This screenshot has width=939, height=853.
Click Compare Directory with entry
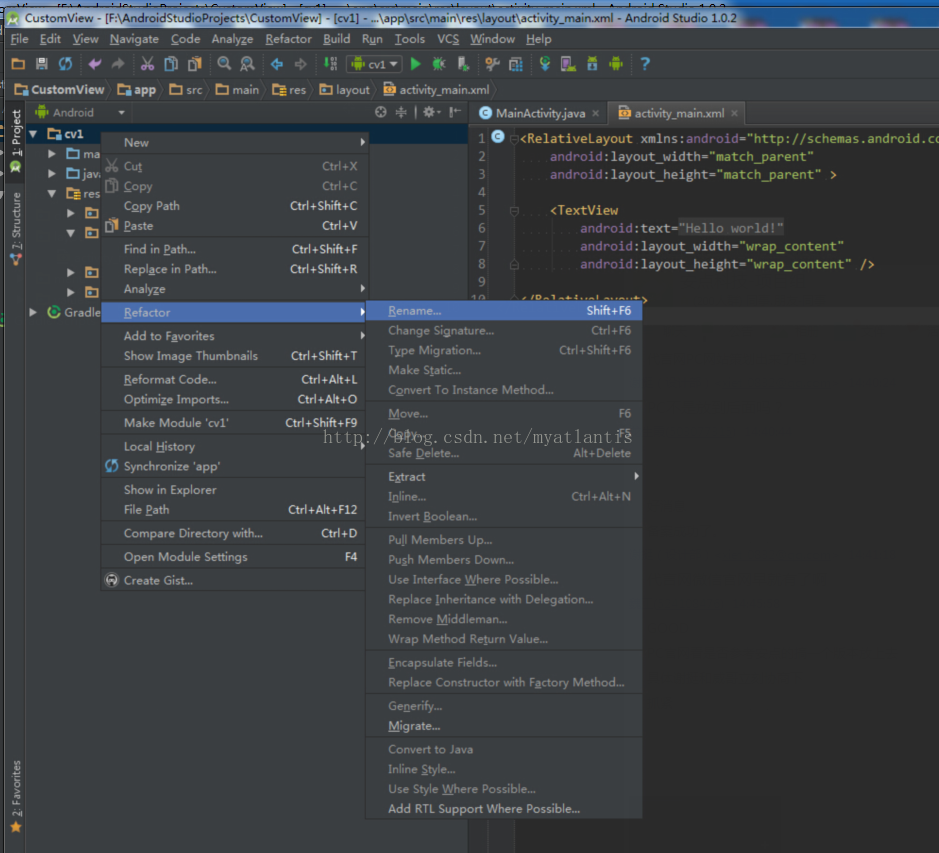pos(234,533)
